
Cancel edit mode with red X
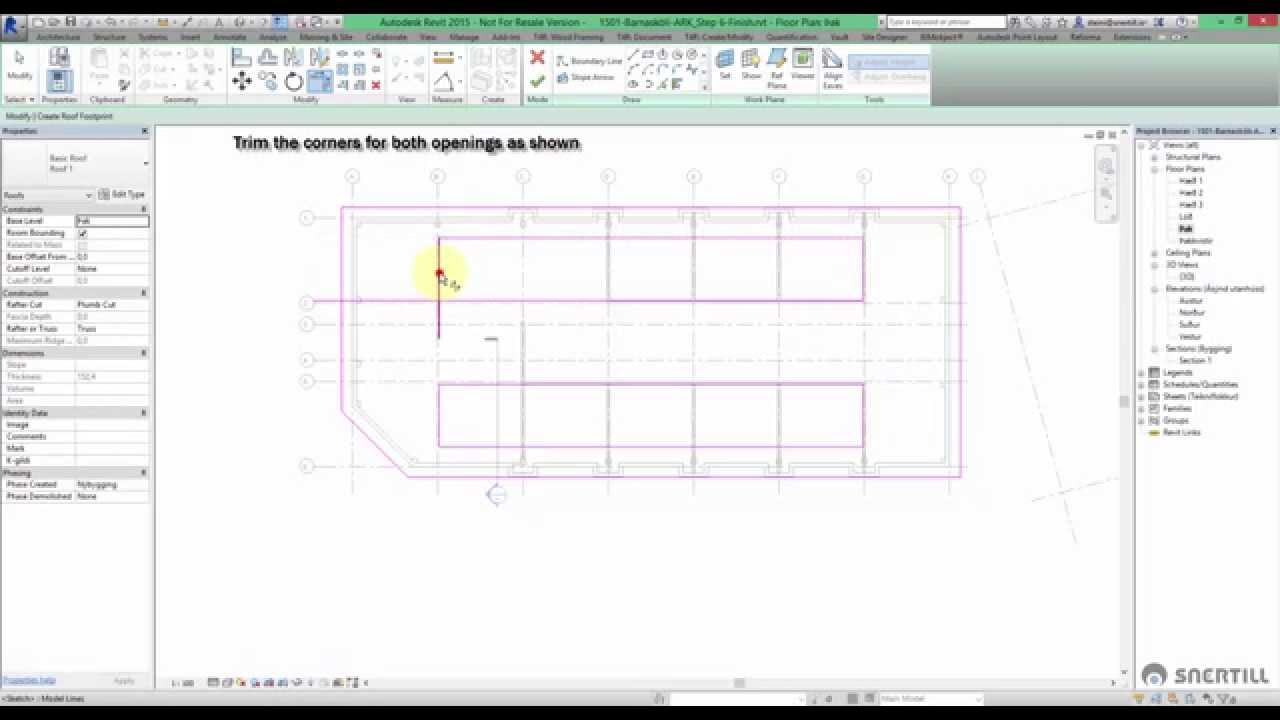tap(537, 58)
